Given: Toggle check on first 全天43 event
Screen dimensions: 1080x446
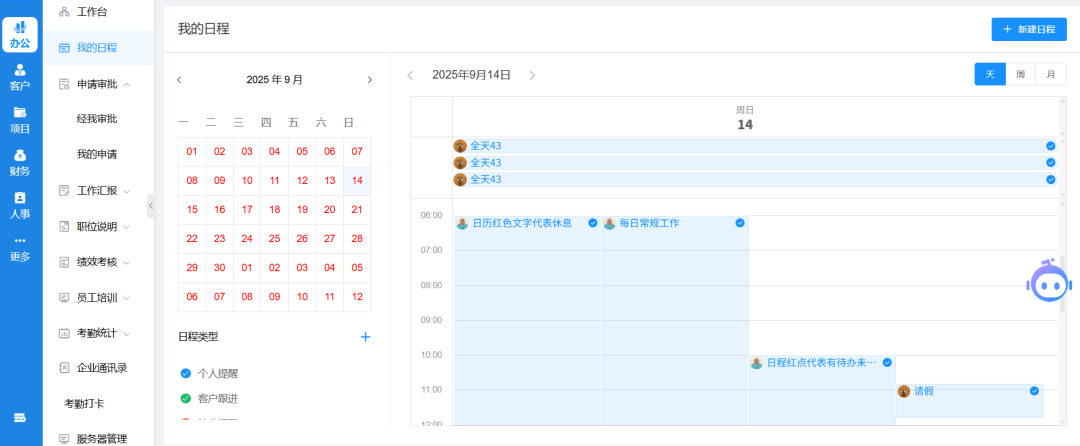Looking at the screenshot, I should [x=1050, y=146].
